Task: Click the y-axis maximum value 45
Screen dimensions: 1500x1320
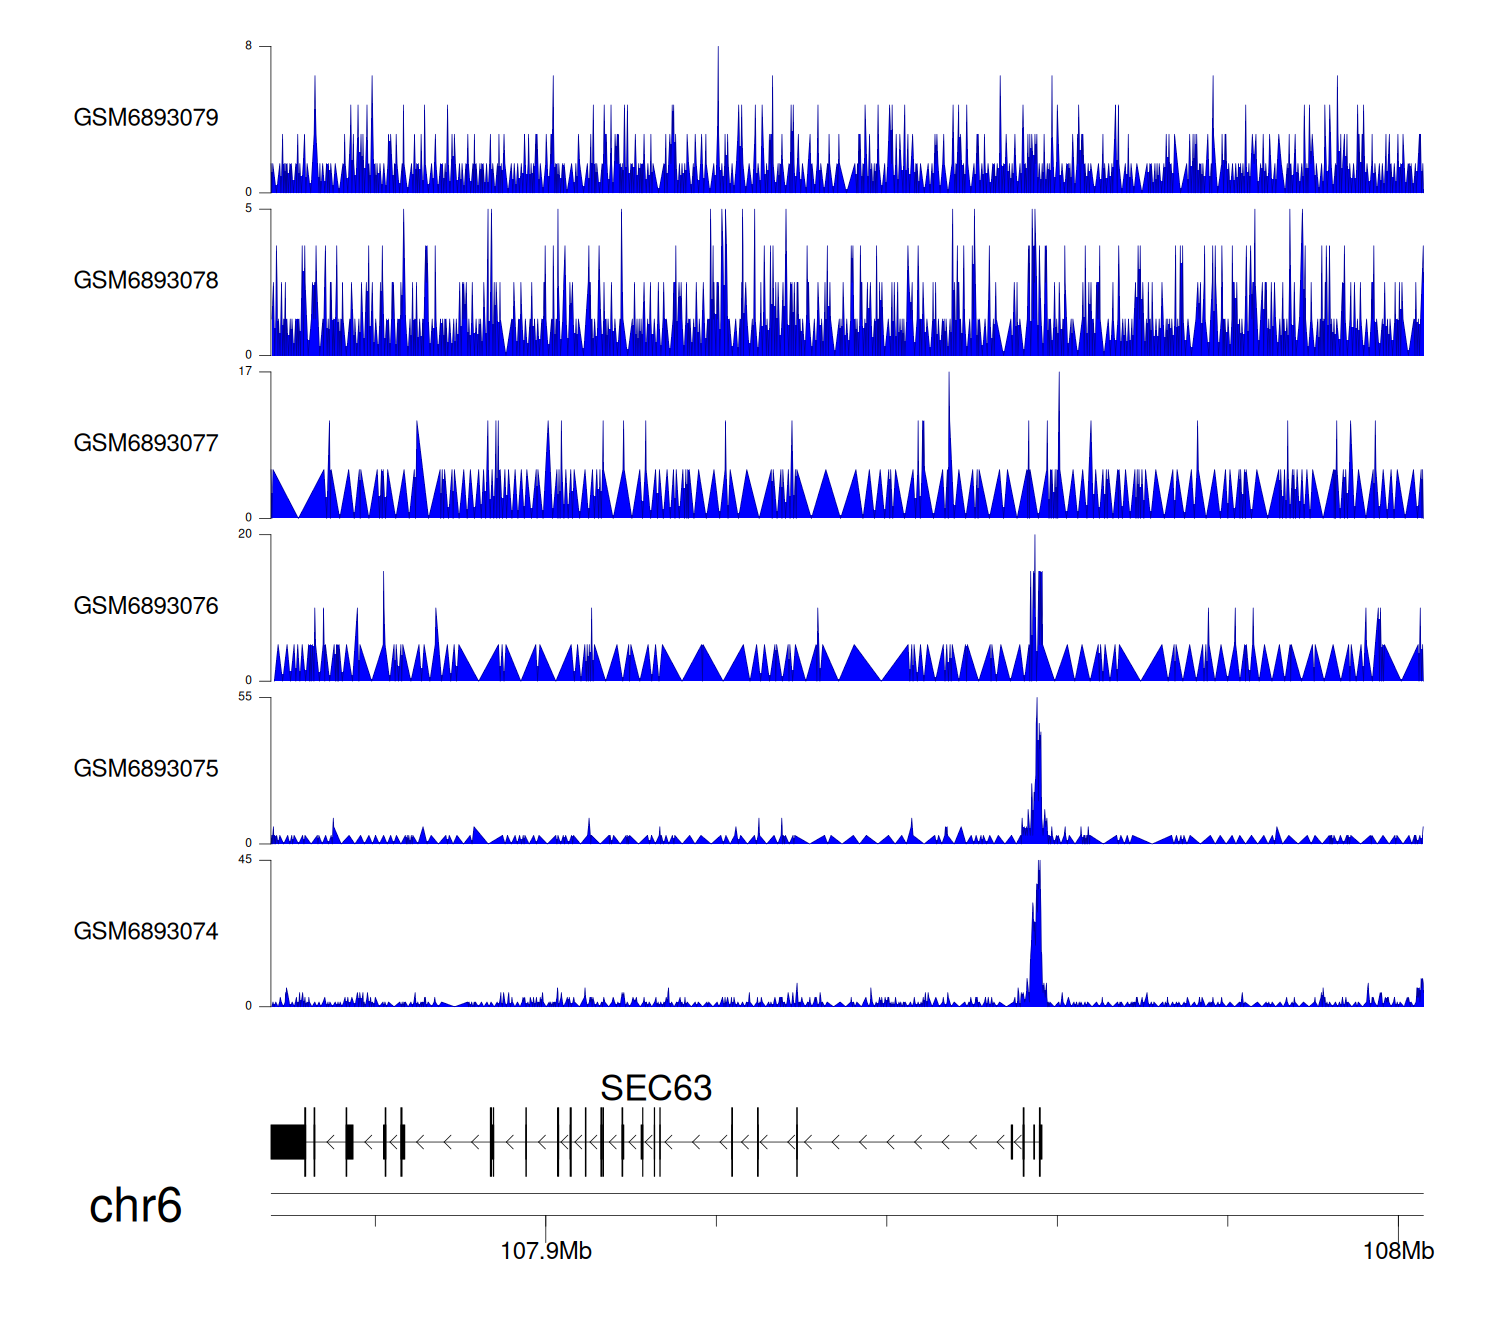Action: tap(245, 860)
